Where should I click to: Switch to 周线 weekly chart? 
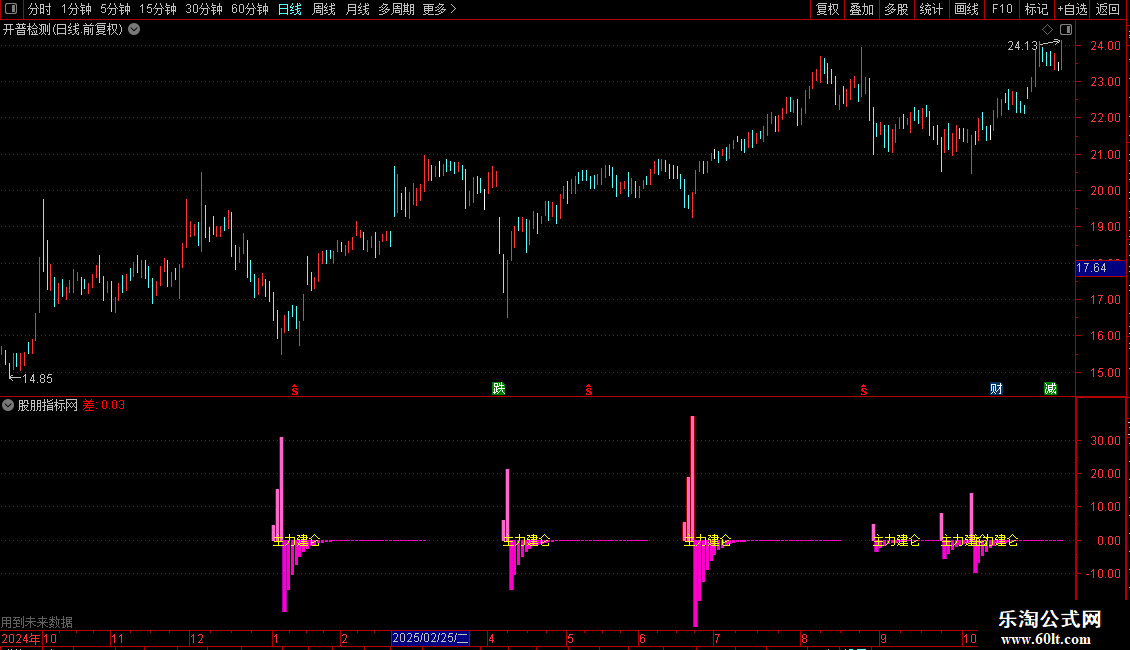(324, 9)
